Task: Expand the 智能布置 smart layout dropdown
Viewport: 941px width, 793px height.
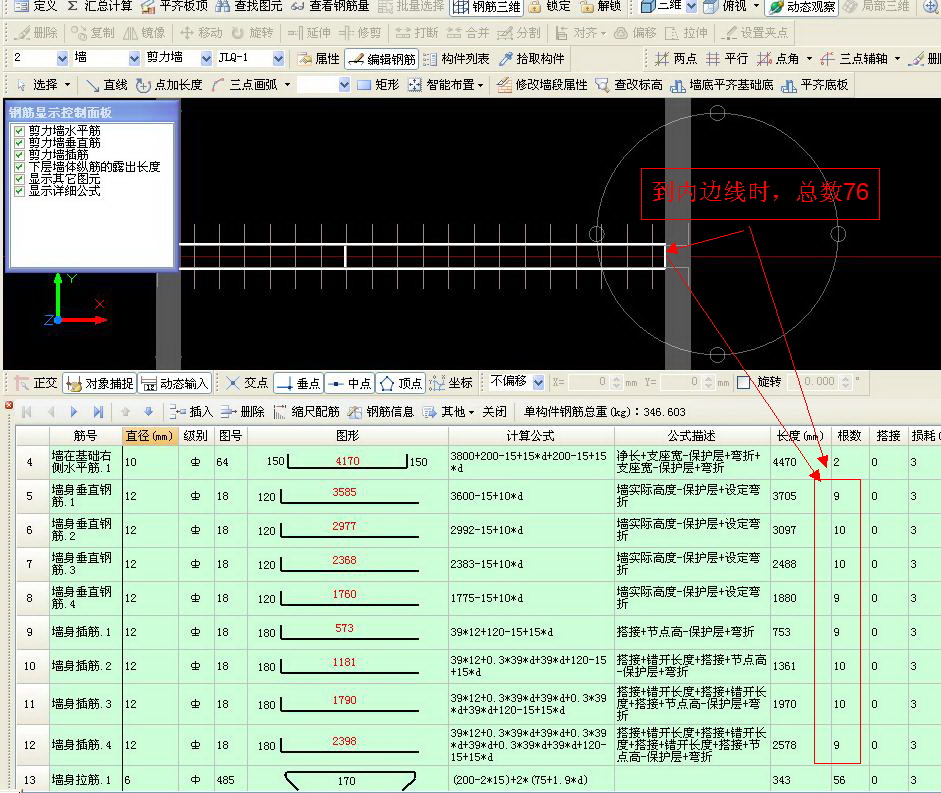Action: 481,85
